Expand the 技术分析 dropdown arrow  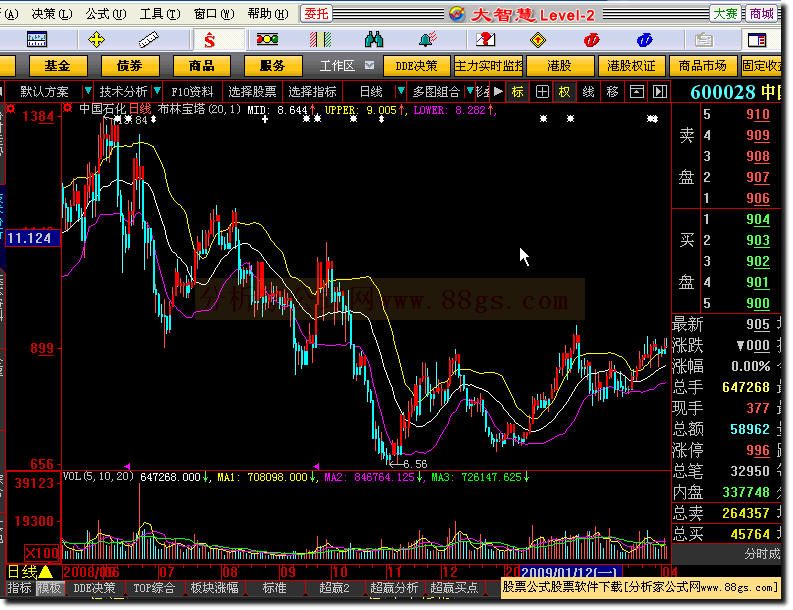[x=157, y=92]
